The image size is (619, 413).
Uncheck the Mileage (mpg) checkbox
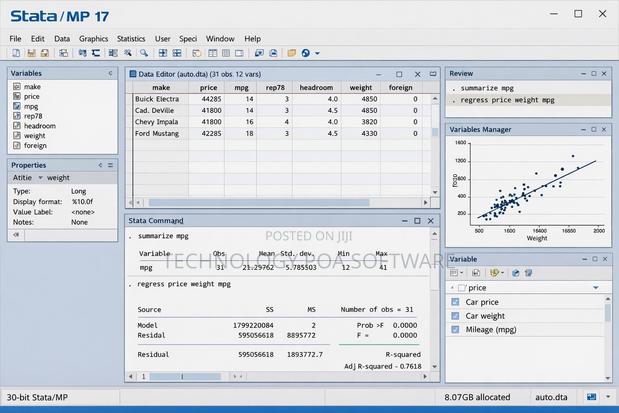click(x=455, y=329)
